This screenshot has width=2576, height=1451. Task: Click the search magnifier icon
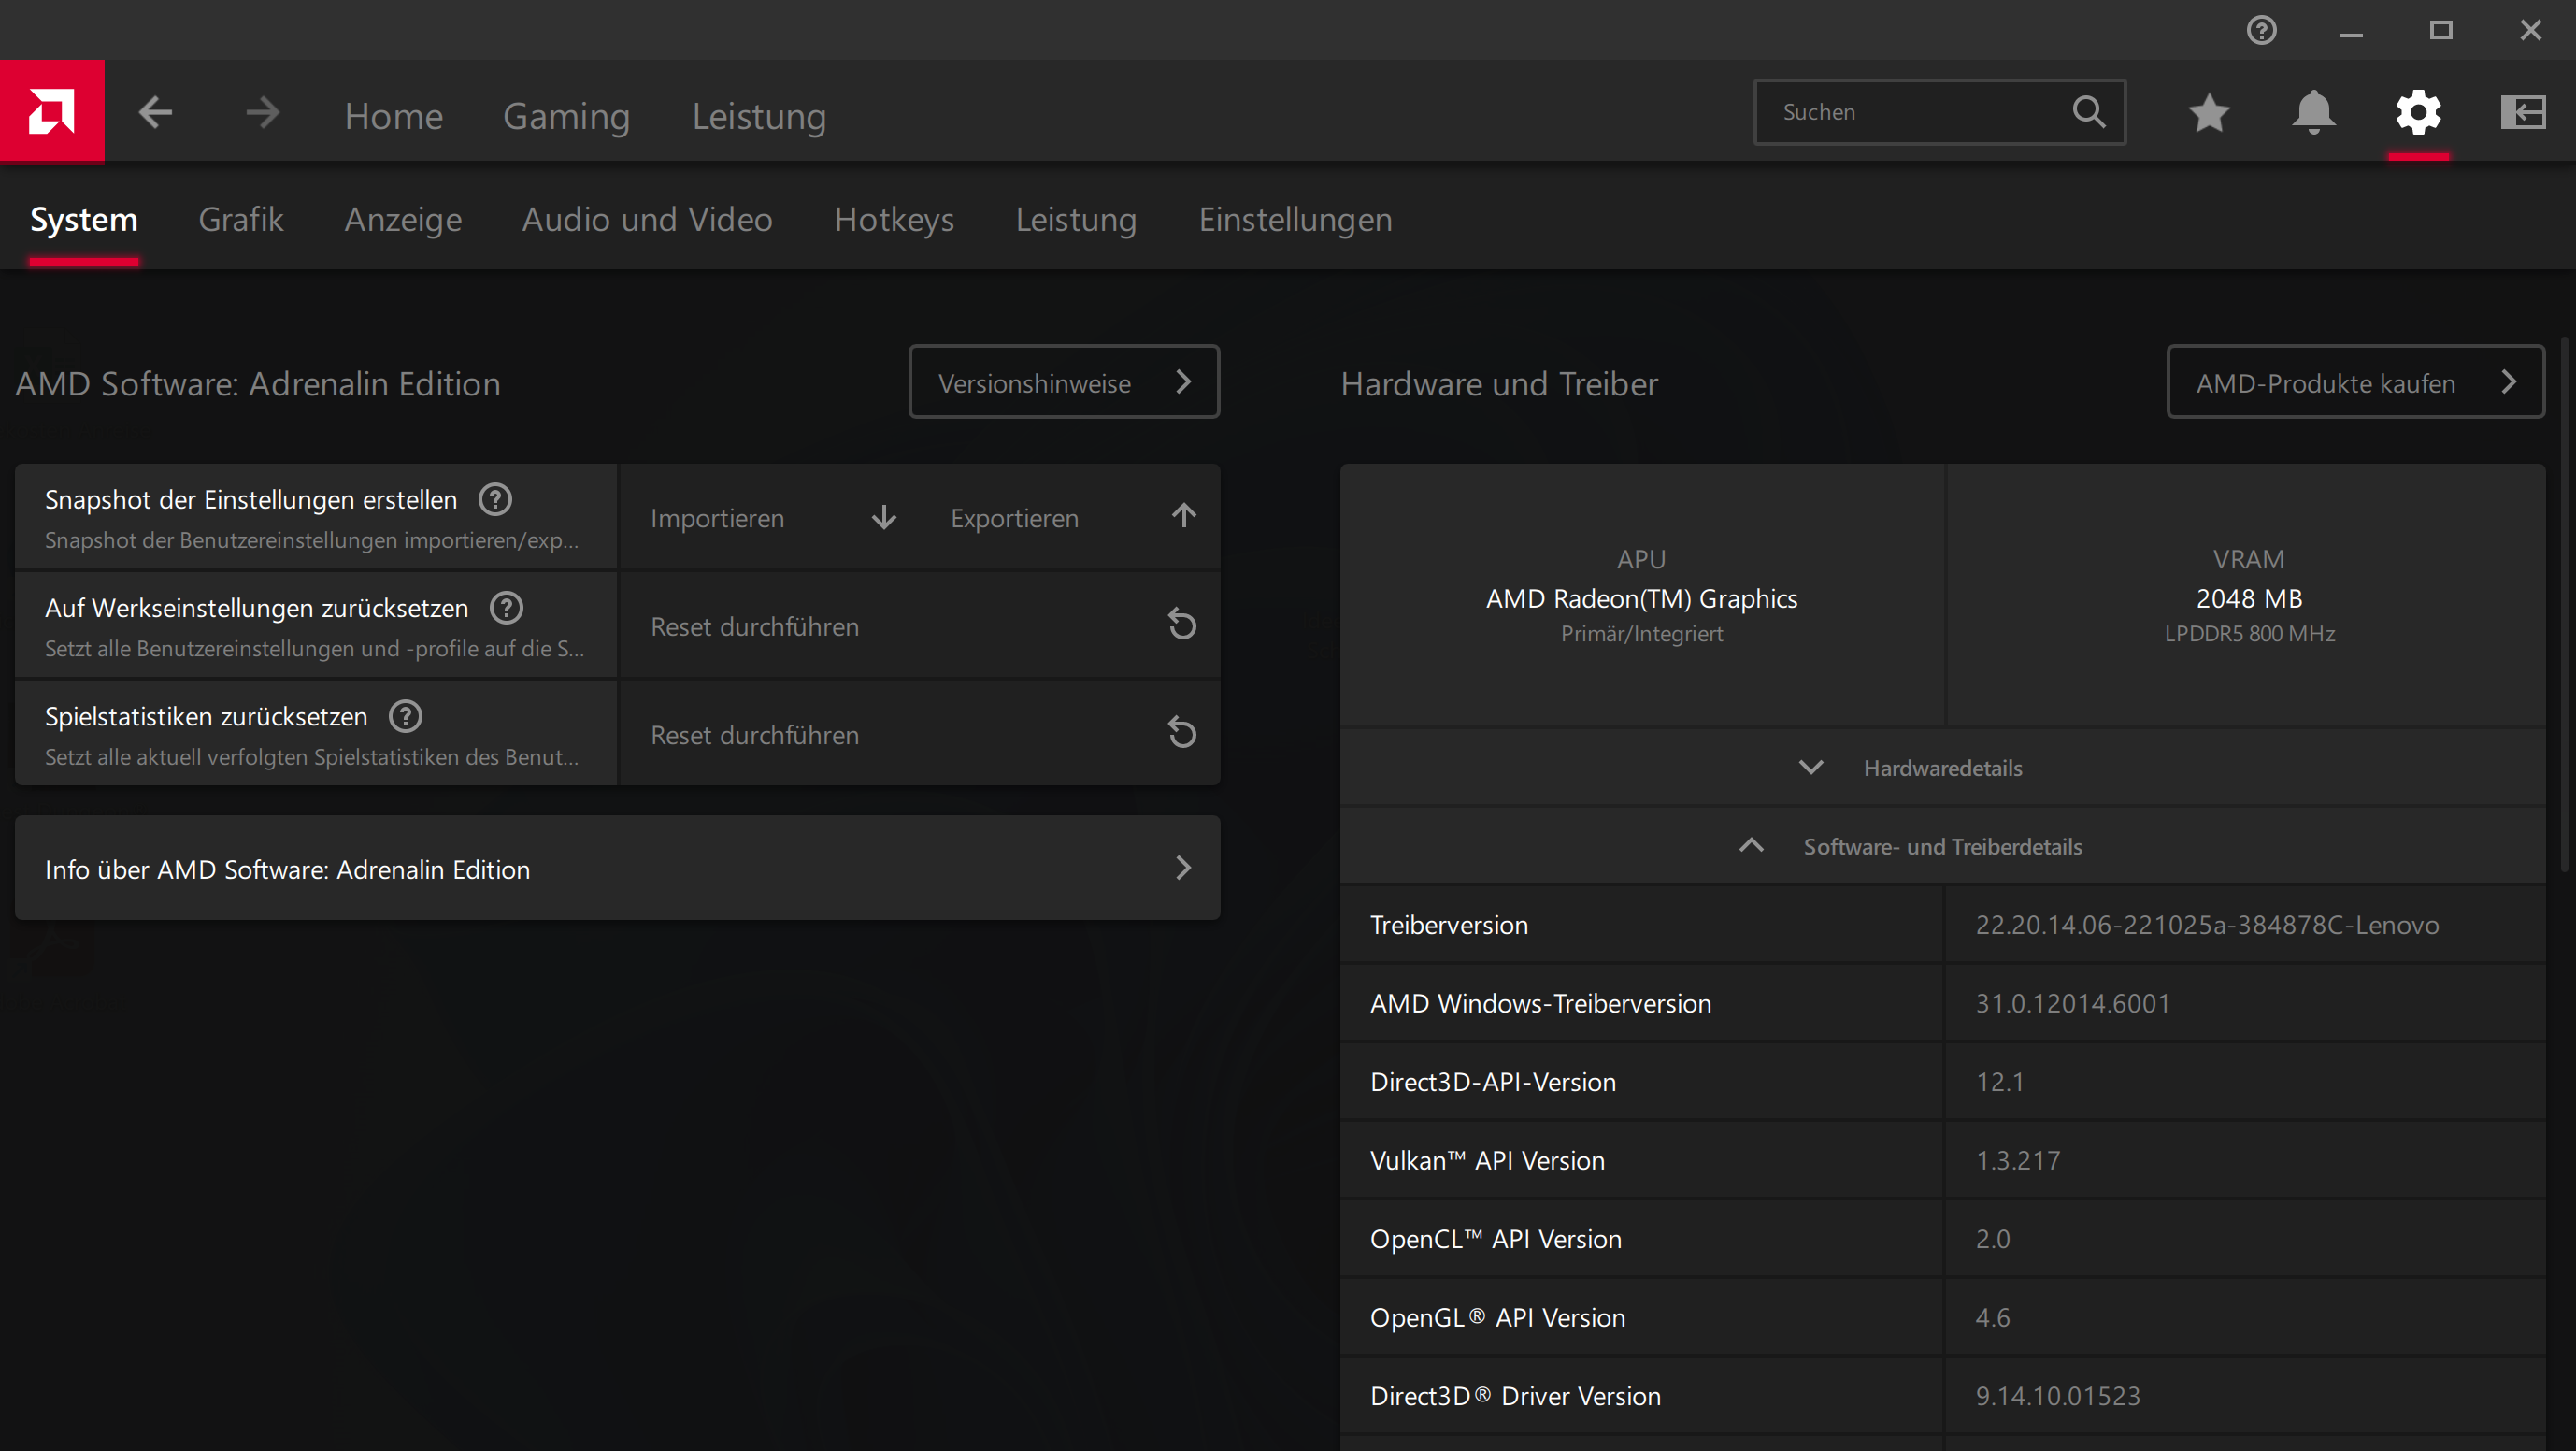click(2088, 112)
